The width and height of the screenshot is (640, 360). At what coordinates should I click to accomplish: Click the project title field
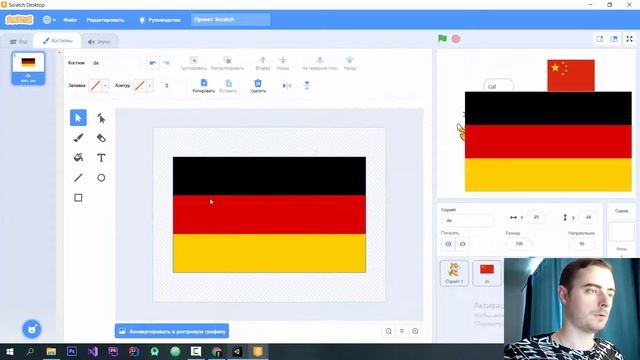[x=231, y=20]
